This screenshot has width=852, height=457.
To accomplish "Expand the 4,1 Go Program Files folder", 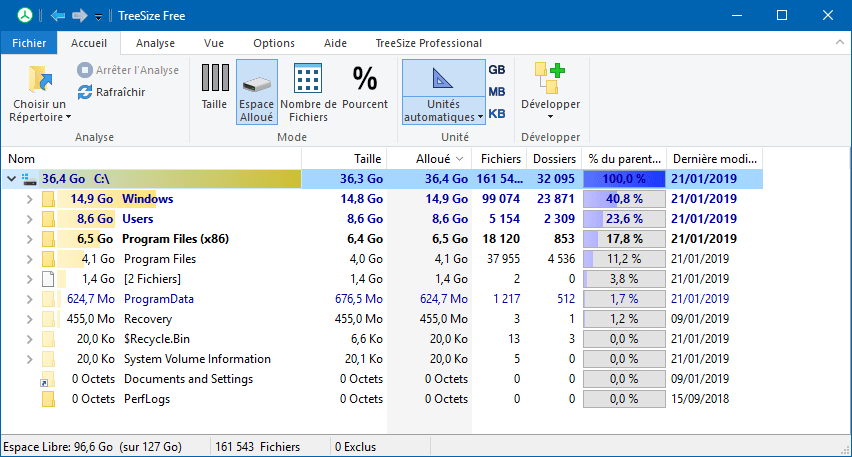I will (x=29, y=259).
